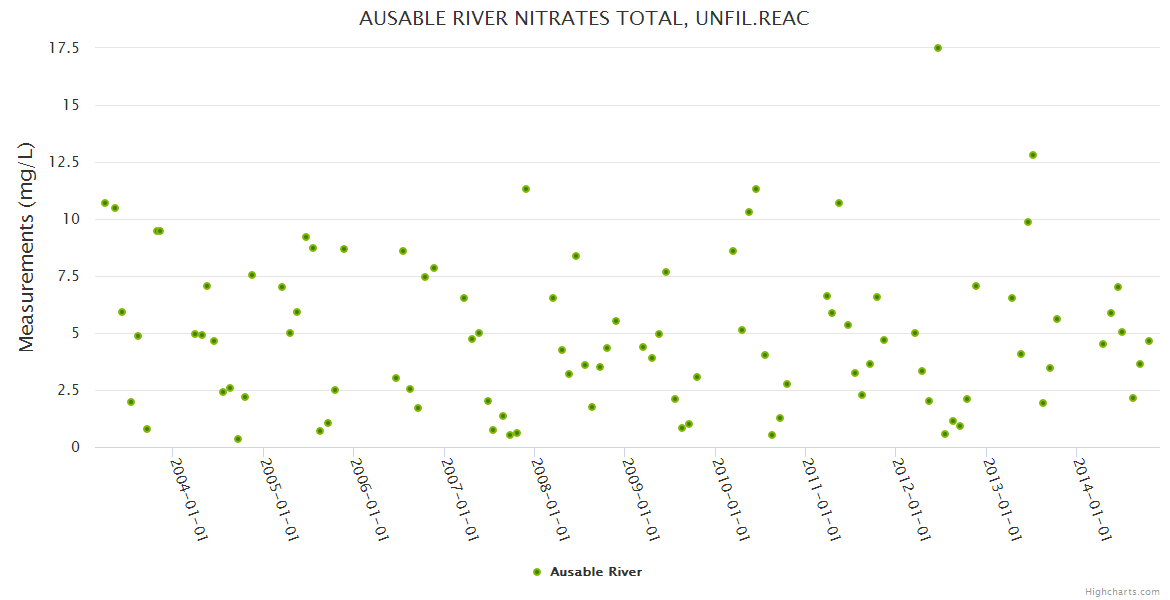Image resolution: width=1170 pixels, height=600 pixels.
Task: Click the 2013 data point near 12.8 mg/L
Action: (x=1033, y=155)
